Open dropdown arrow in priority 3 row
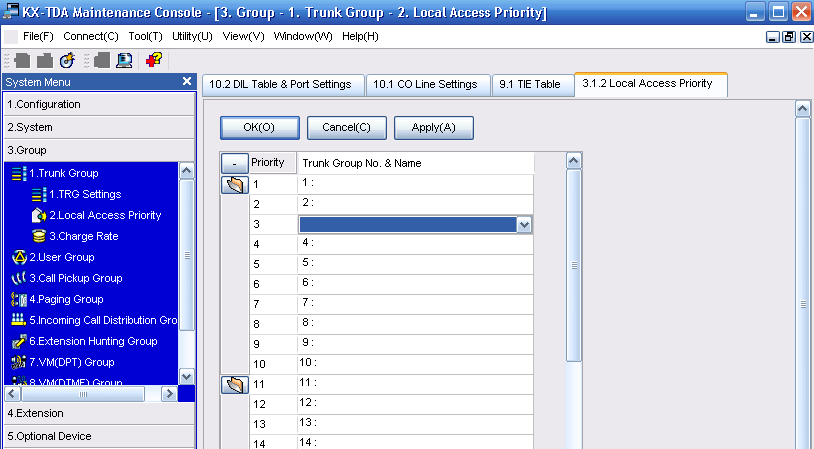The height and width of the screenshot is (449, 814). (x=524, y=225)
